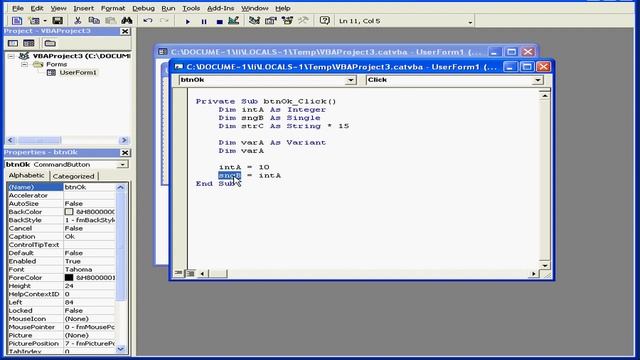This screenshot has width=640, height=360.
Task: Click the BackColor color swatch
Action: [x=69, y=212]
